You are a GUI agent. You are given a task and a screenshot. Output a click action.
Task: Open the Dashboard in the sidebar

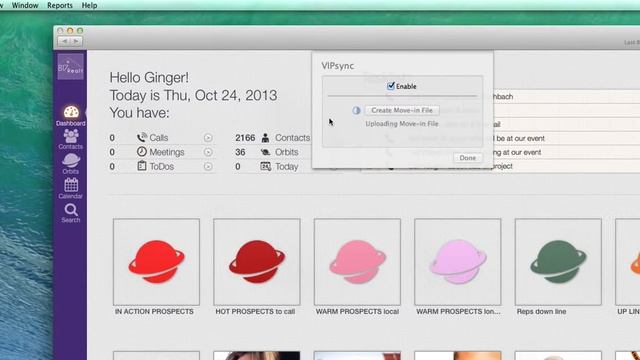pyautogui.click(x=71, y=116)
